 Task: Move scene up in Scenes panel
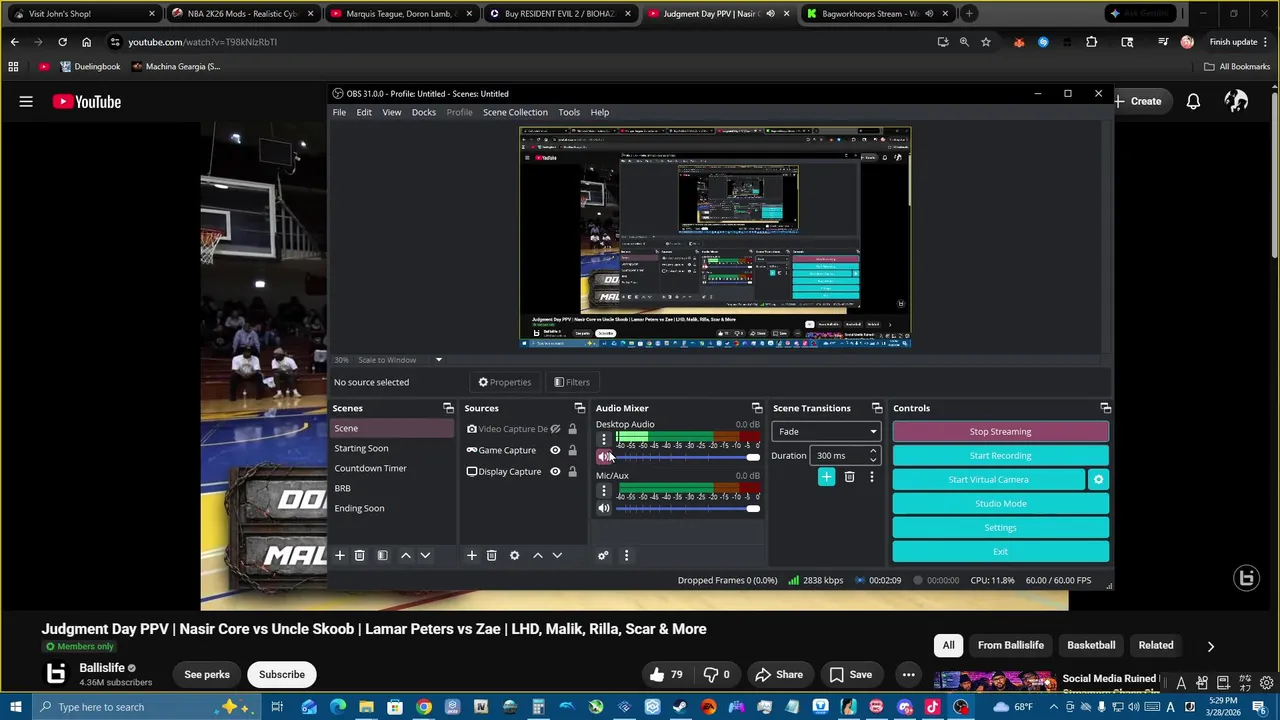[405, 555]
